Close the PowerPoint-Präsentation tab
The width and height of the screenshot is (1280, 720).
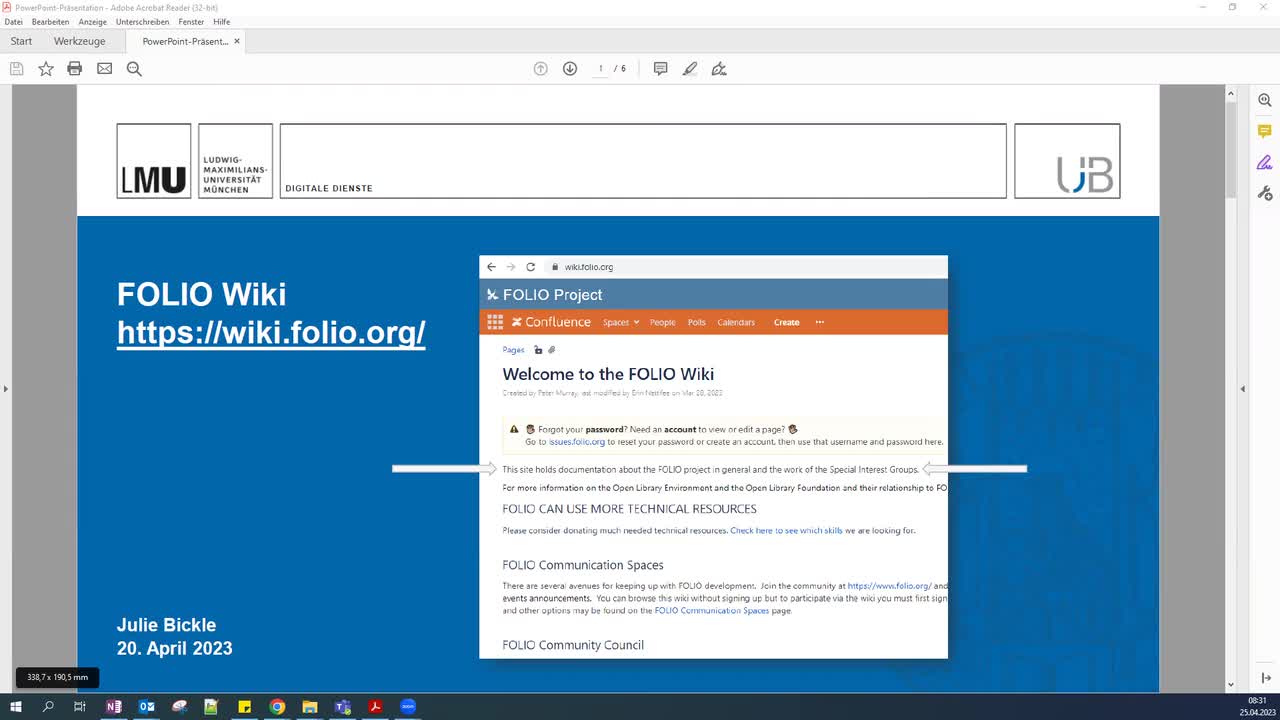pos(237,41)
